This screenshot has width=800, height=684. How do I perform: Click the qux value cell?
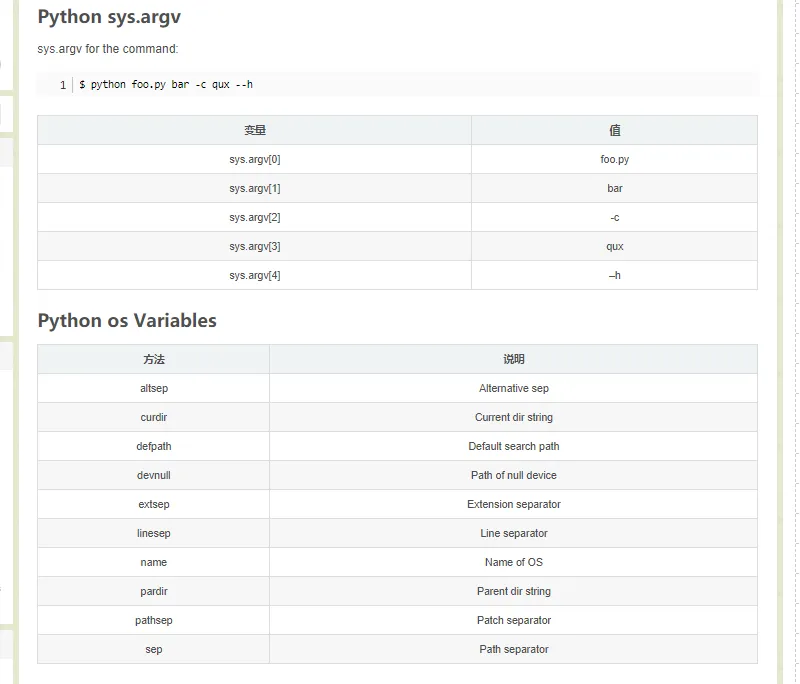(x=614, y=246)
